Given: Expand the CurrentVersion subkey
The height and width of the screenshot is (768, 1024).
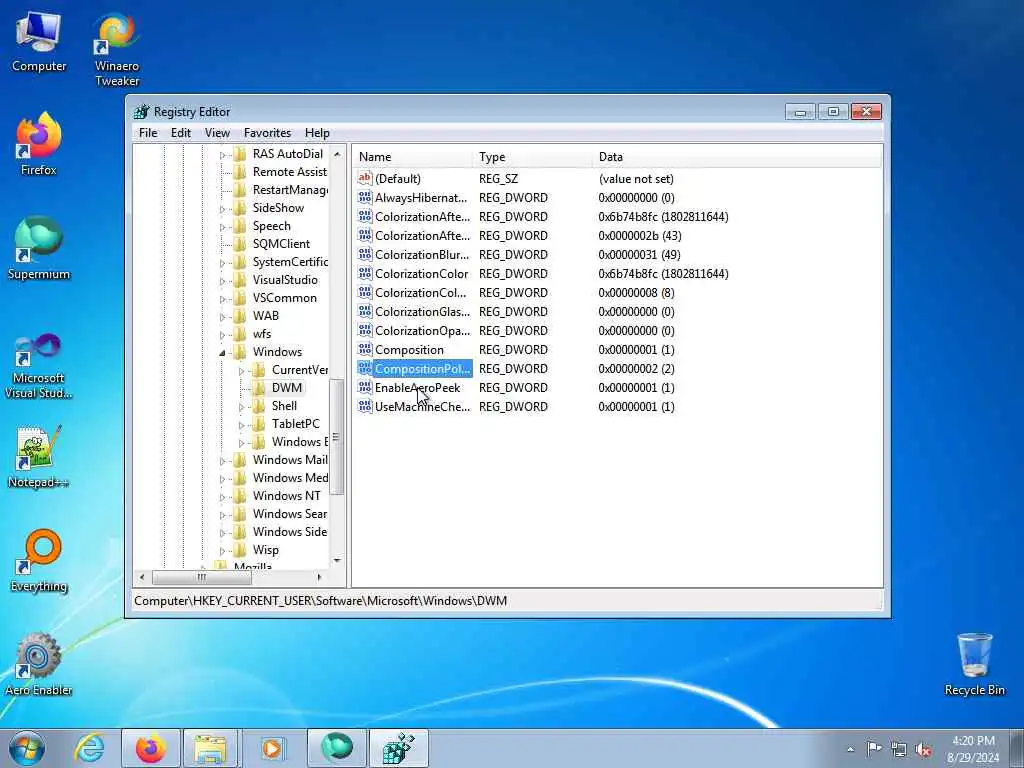Looking at the screenshot, I should coord(241,371).
